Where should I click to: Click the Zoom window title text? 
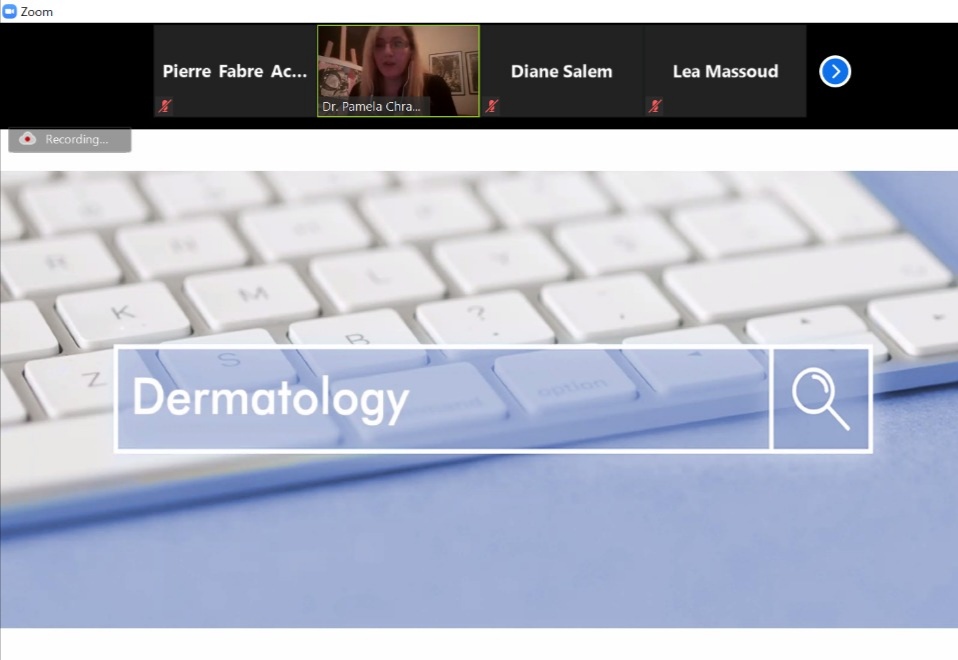coord(37,12)
